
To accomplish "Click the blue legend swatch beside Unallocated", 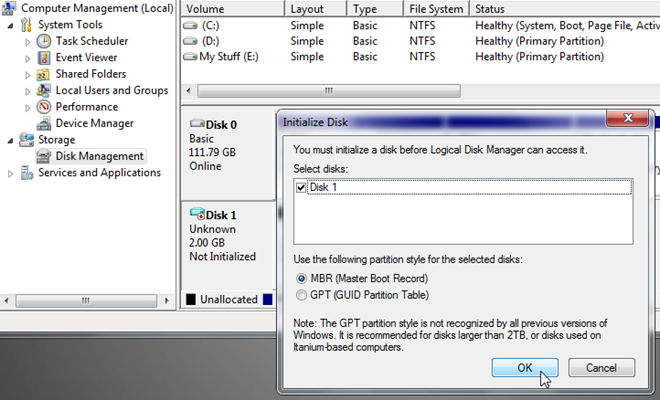I will pyautogui.click(x=267, y=299).
